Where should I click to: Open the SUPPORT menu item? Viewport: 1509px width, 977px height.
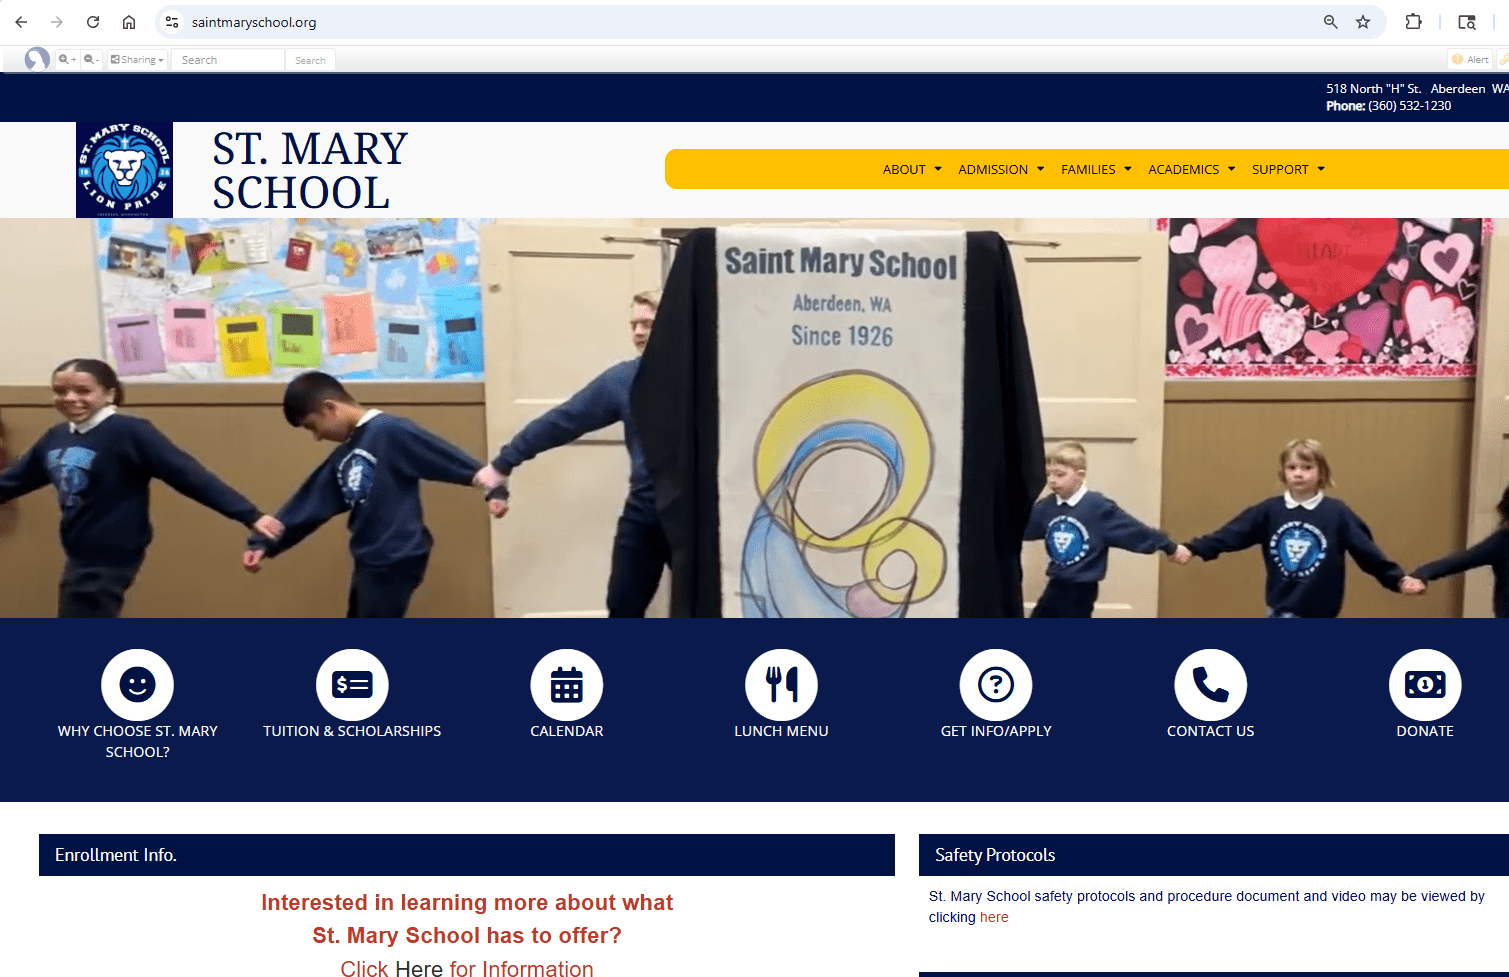point(1280,170)
